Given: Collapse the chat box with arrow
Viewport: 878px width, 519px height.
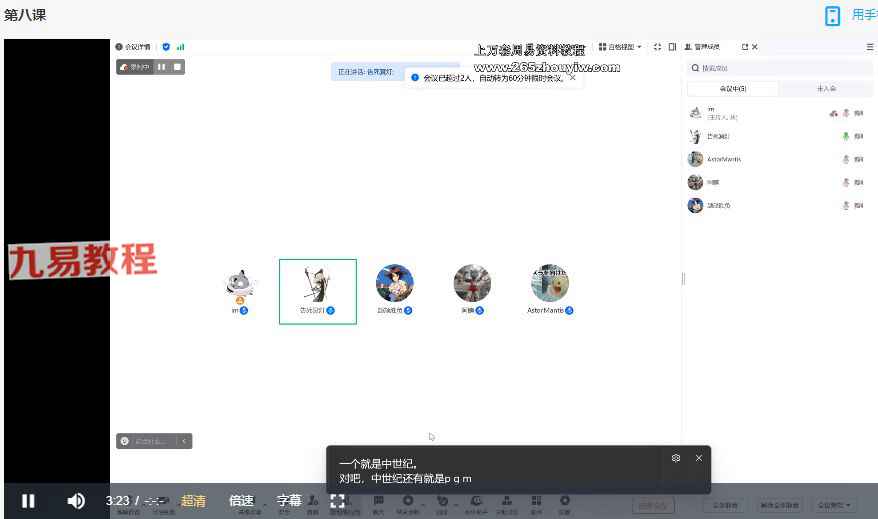Looking at the screenshot, I should pos(184,441).
